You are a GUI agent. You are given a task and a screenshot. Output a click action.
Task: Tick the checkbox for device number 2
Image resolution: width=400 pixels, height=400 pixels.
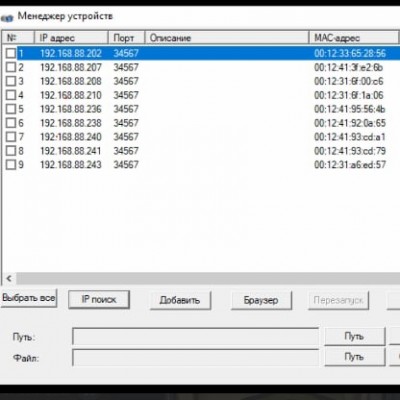(11, 67)
